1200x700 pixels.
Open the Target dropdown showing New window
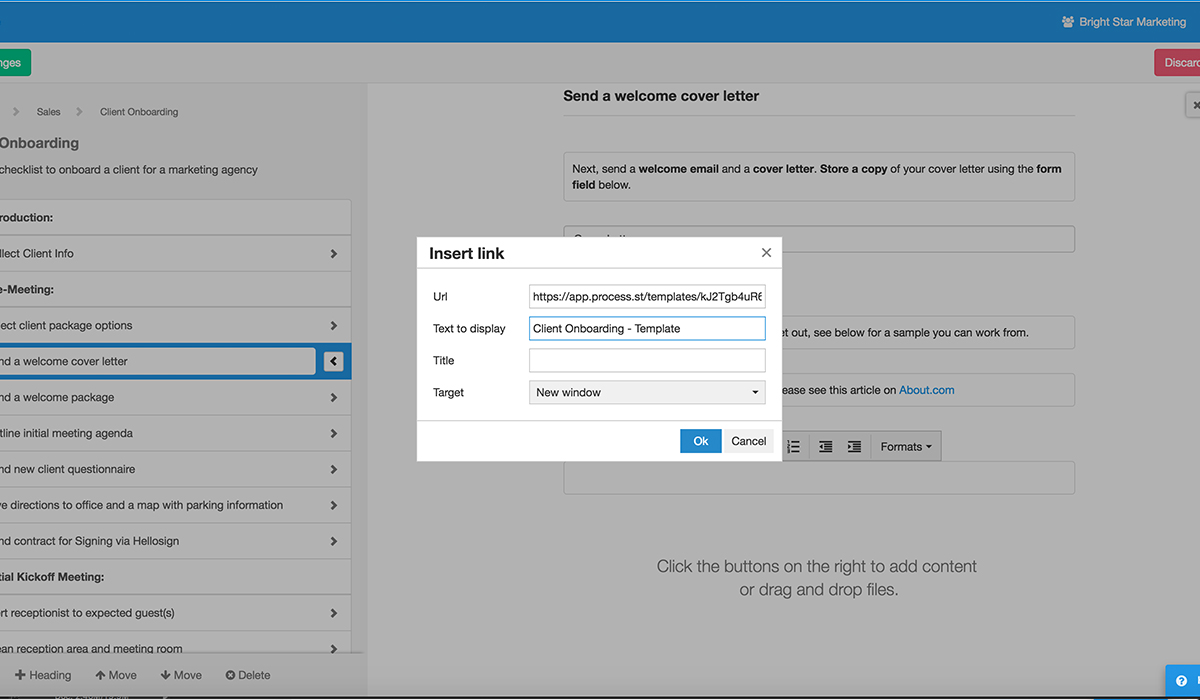647,392
